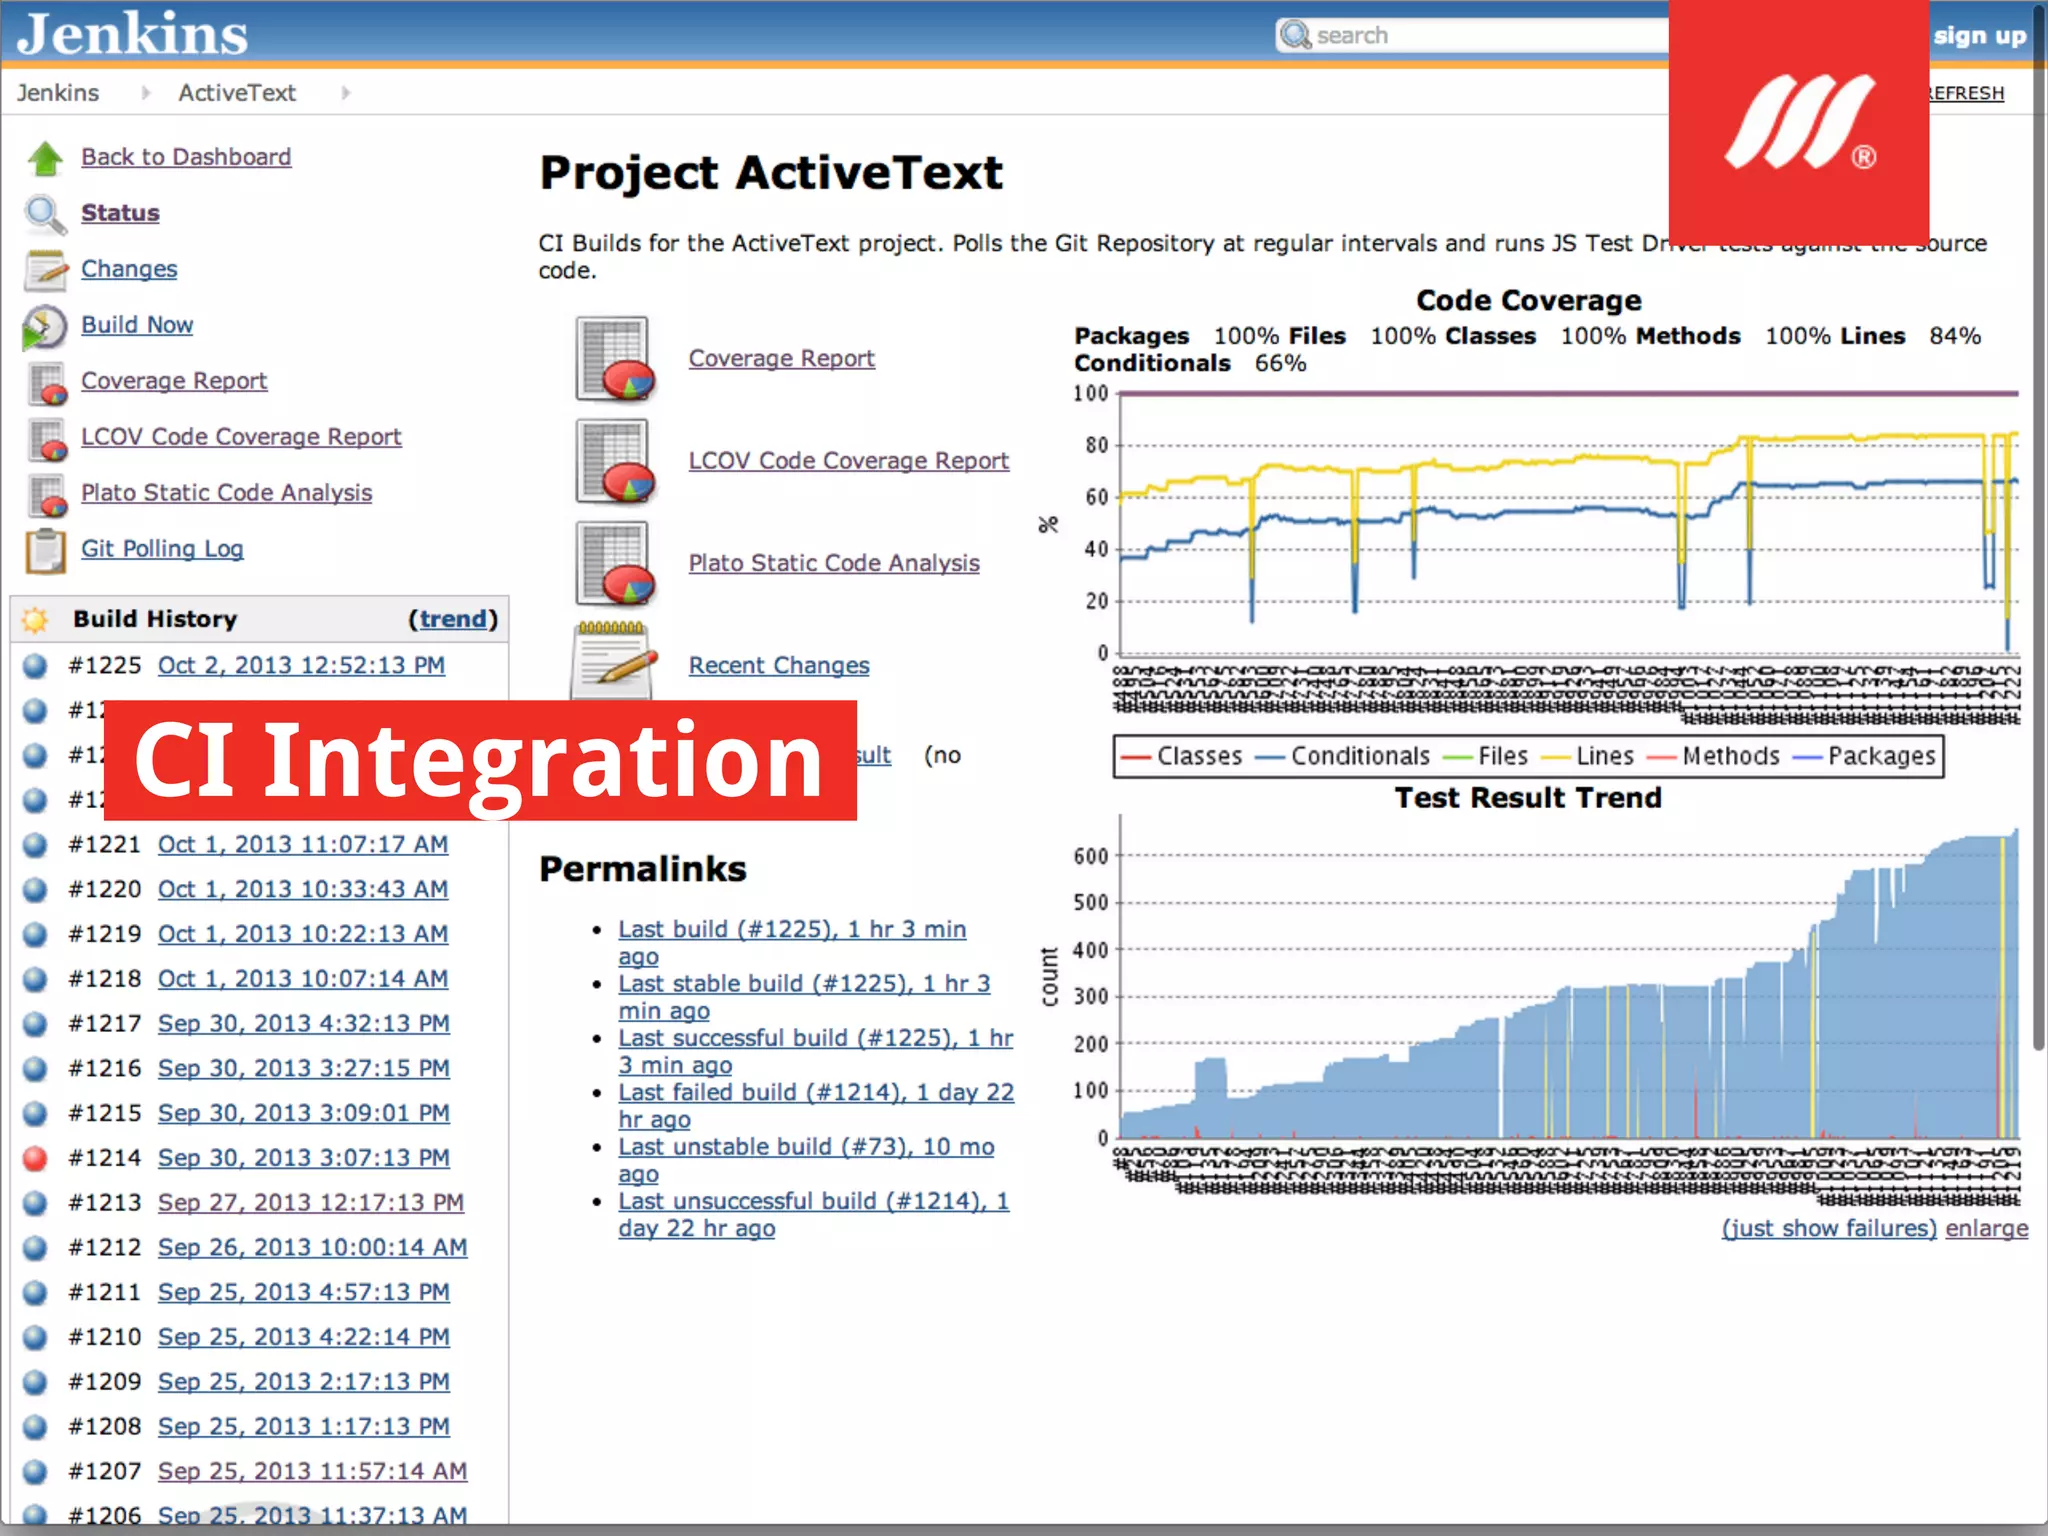Open Git Polling Log link

tap(162, 549)
